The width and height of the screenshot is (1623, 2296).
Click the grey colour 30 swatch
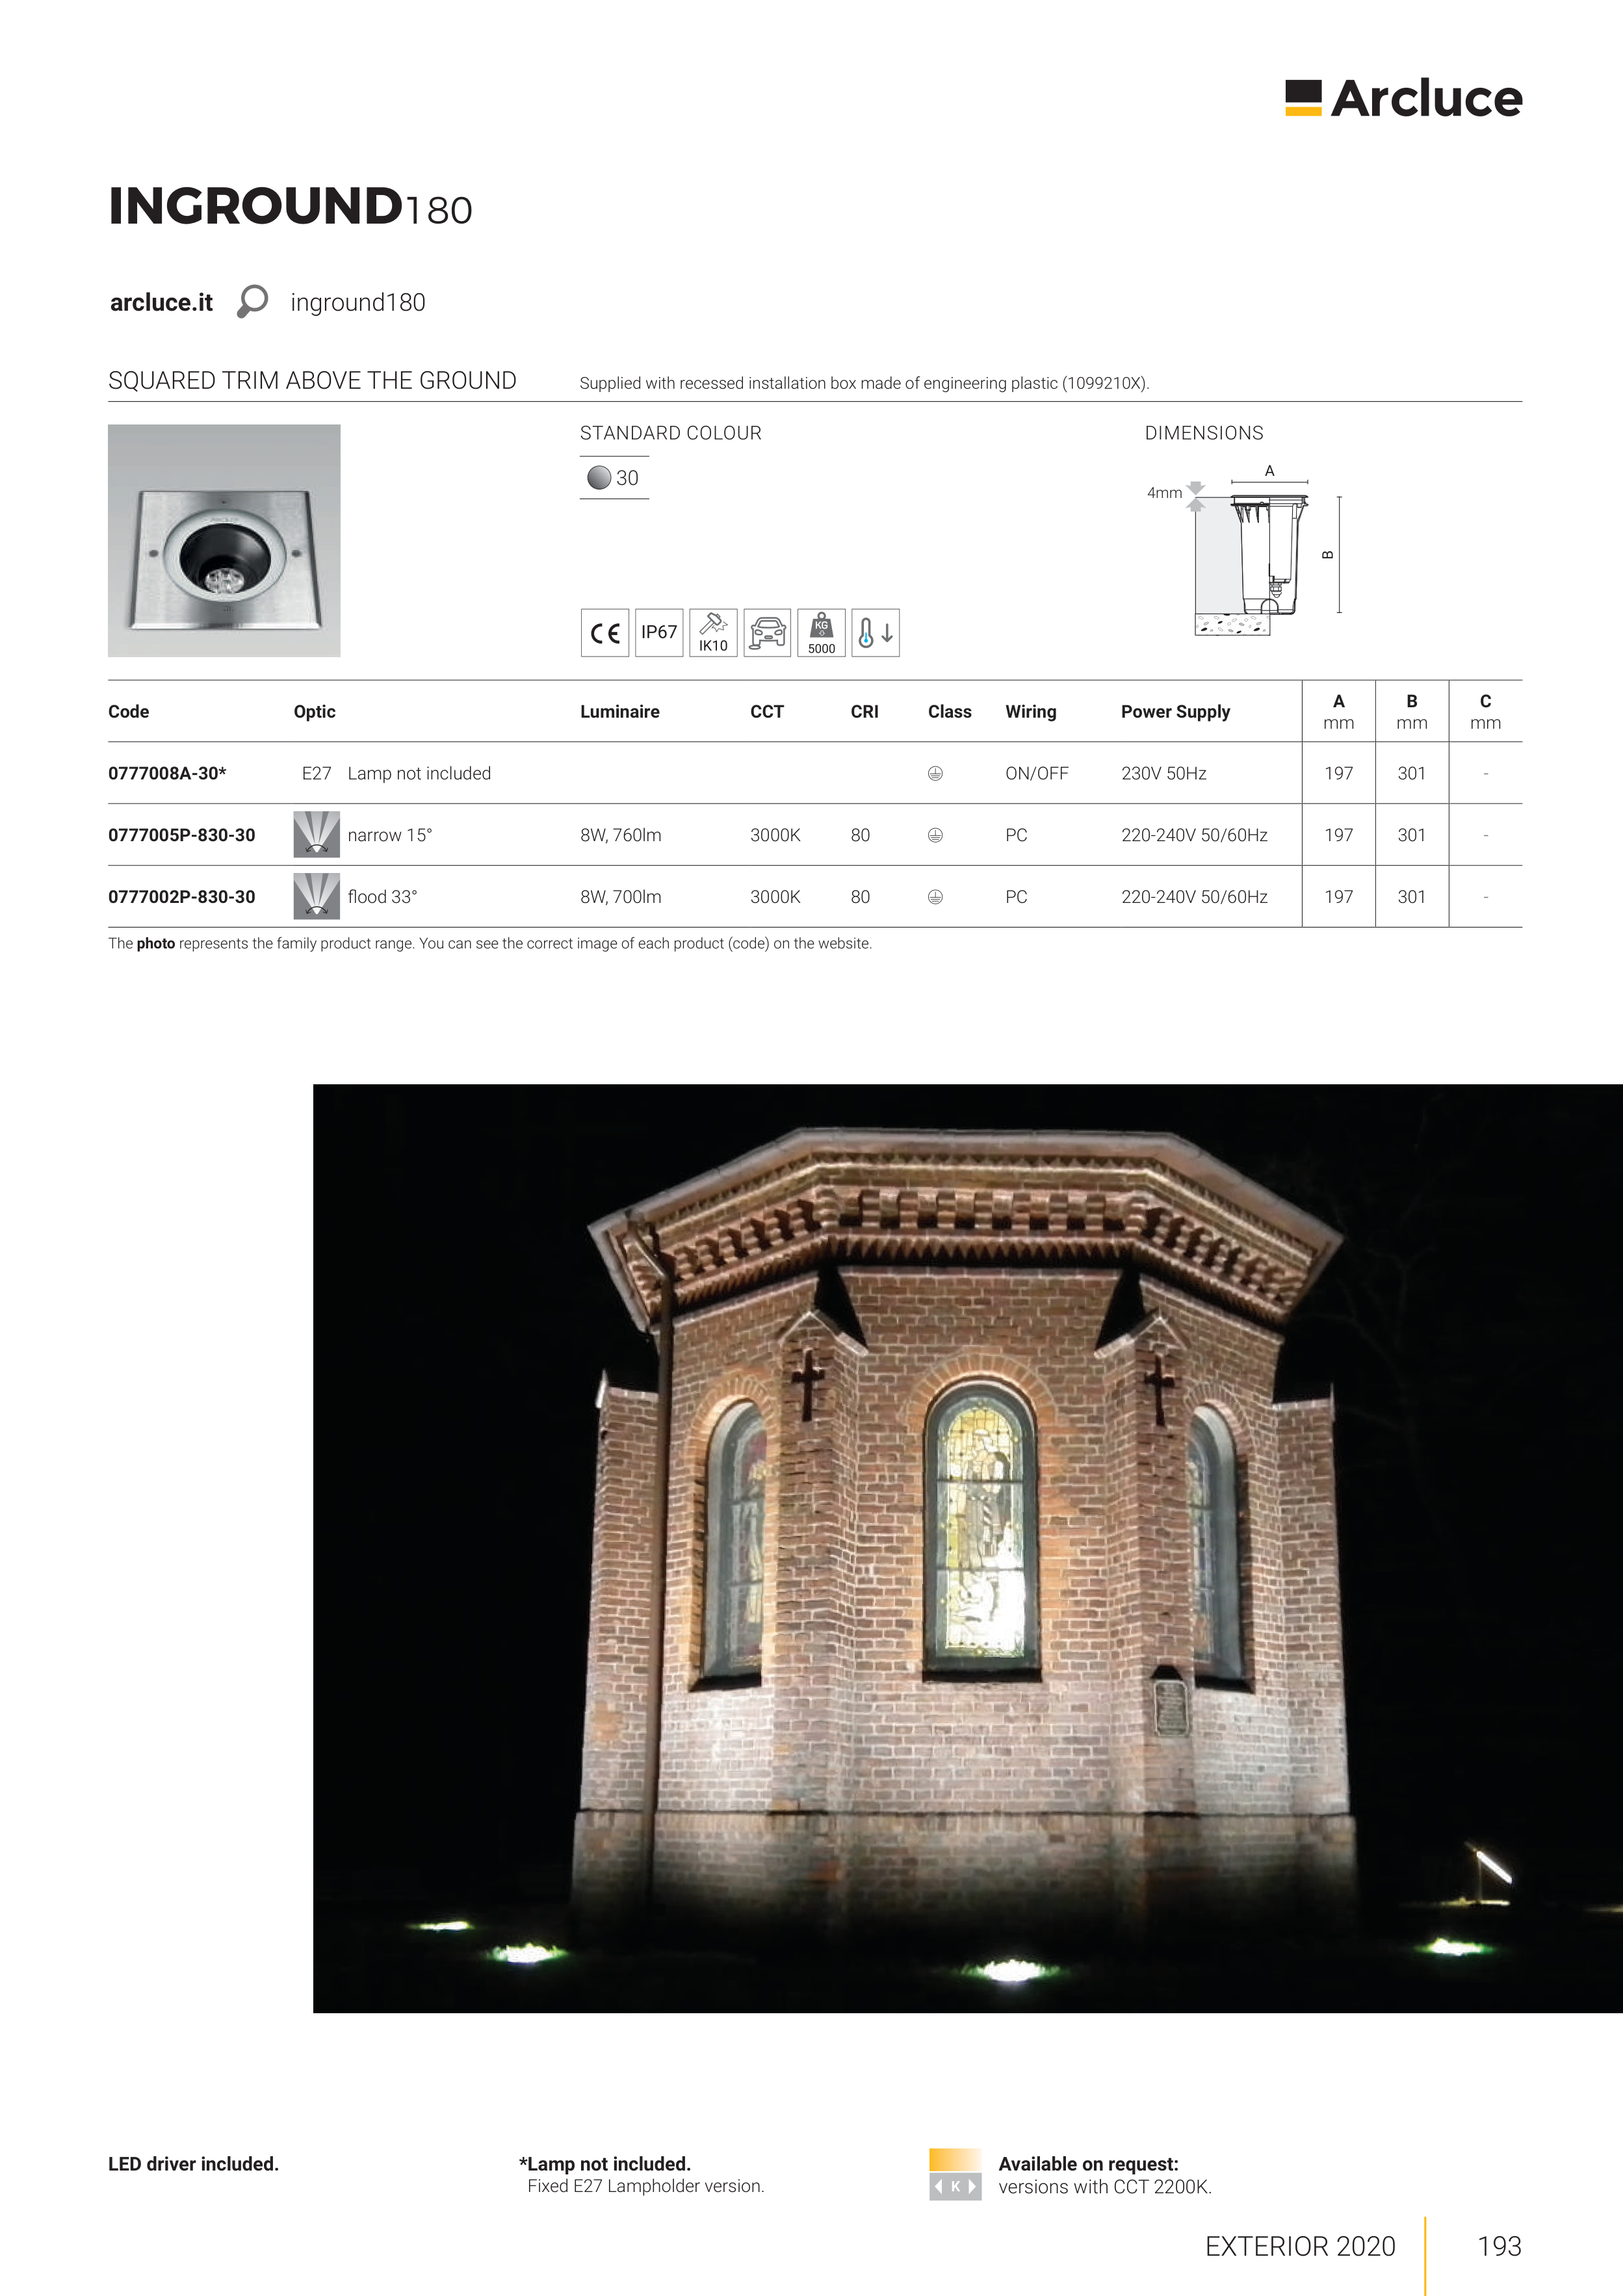pos(599,478)
